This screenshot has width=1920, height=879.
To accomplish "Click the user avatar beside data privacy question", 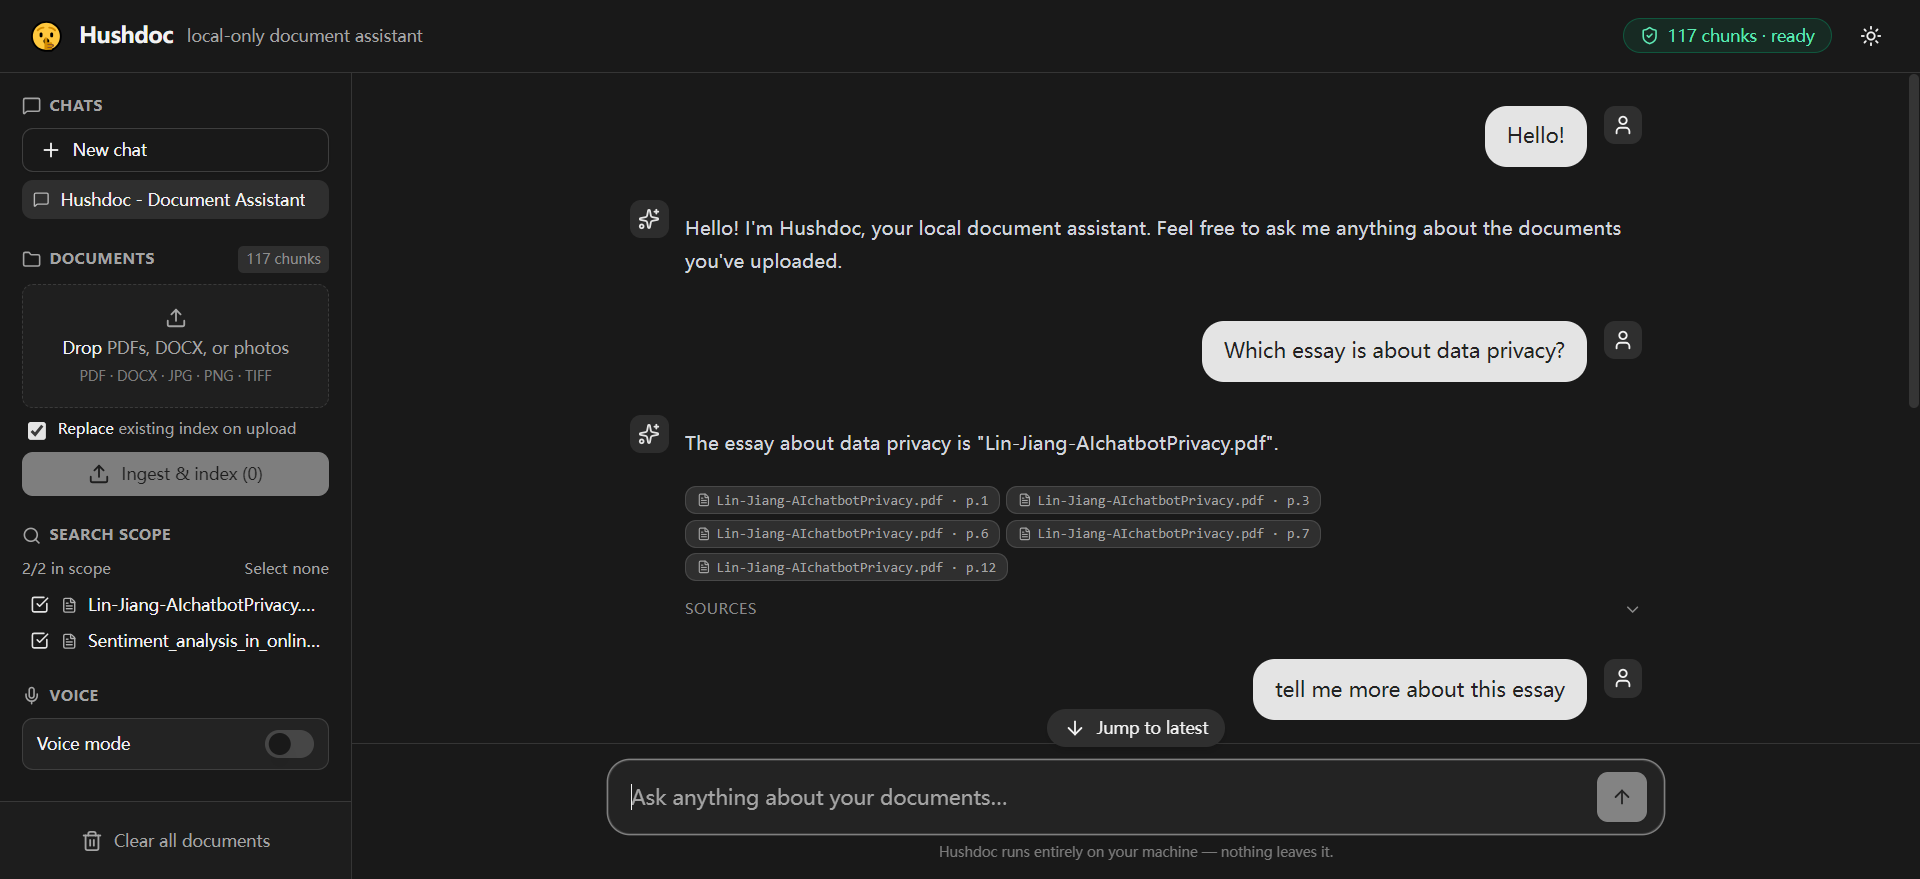I will 1623,340.
